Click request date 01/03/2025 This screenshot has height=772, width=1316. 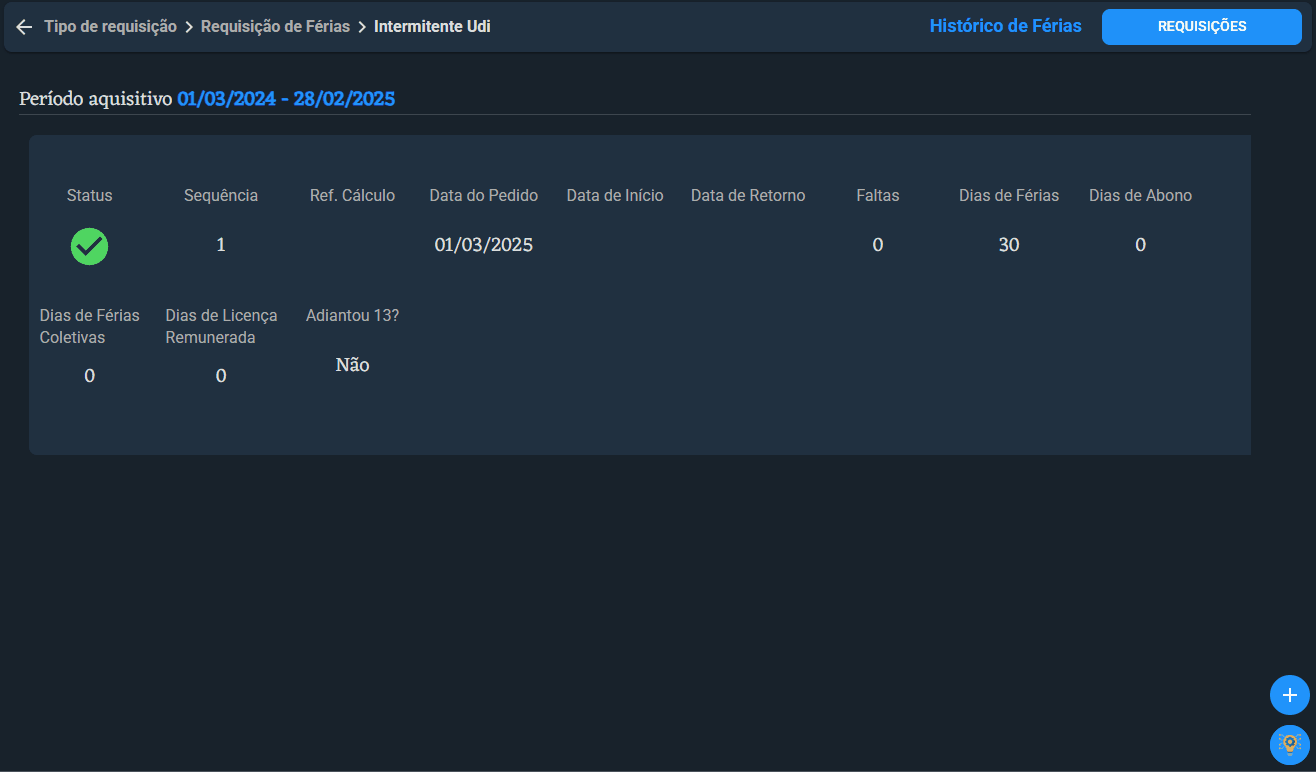(x=484, y=245)
